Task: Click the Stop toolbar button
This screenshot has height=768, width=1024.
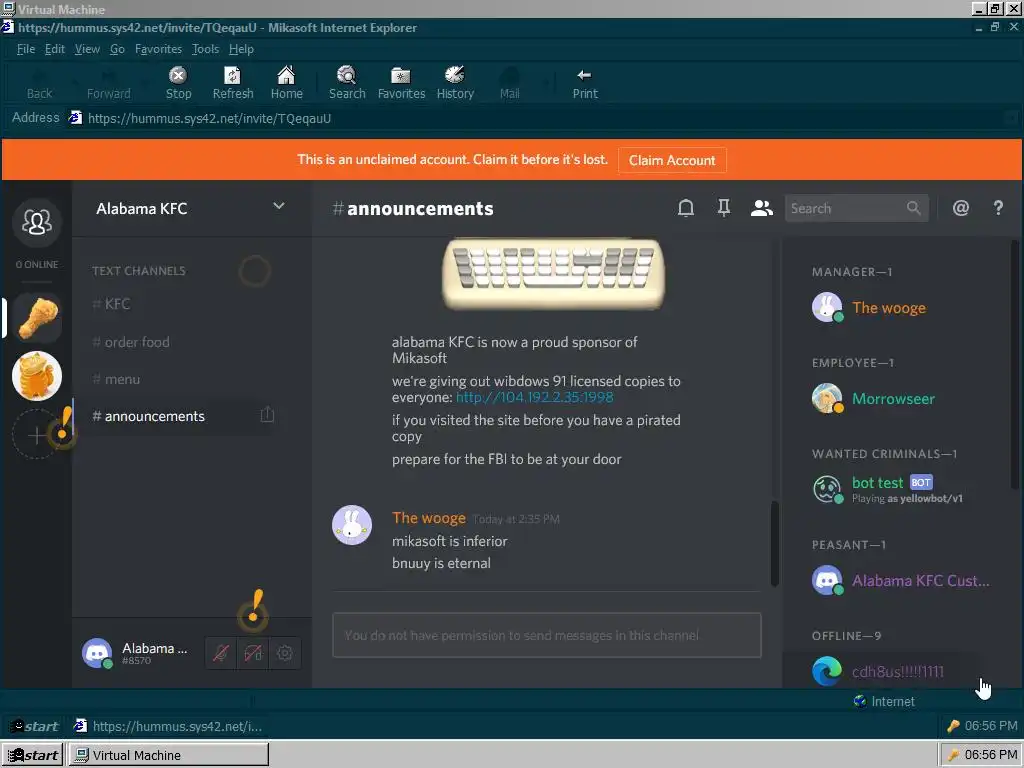Action: (x=178, y=83)
